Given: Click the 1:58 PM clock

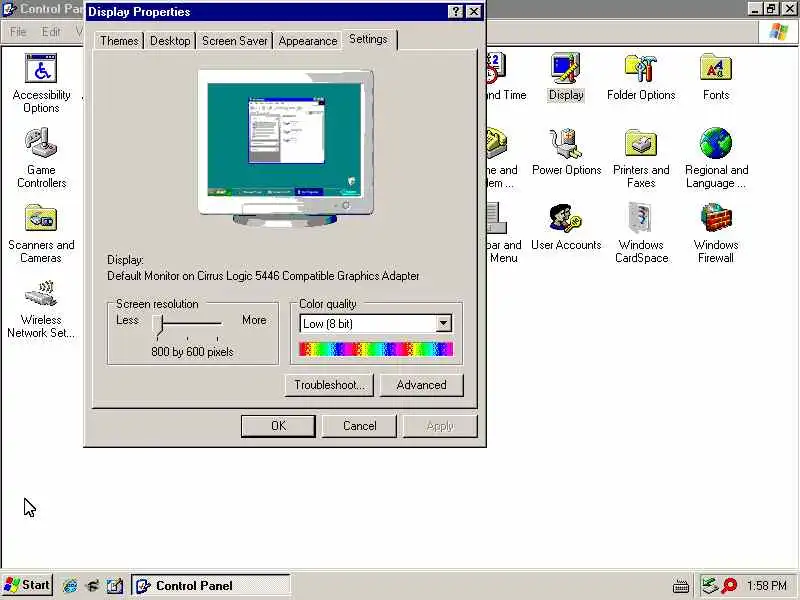Looking at the screenshot, I should click(767, 585).
